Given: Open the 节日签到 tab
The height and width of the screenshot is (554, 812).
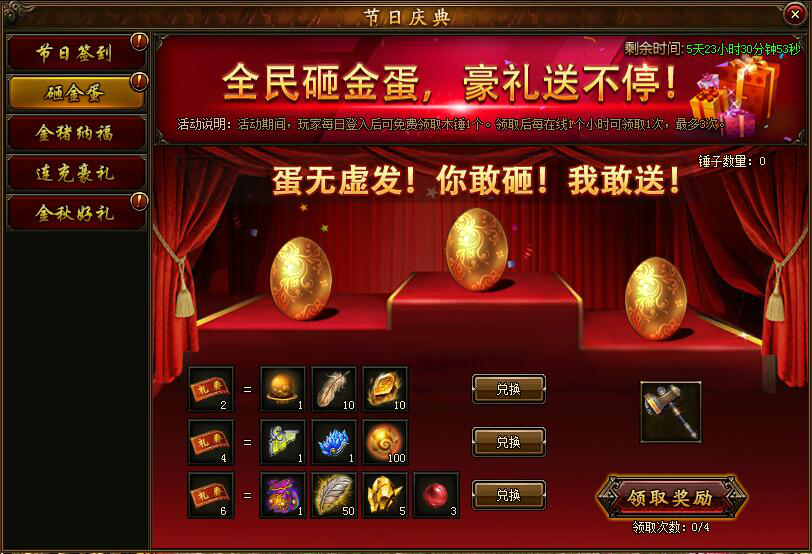Looking at the screenshot, I should [x=76, y=53].
